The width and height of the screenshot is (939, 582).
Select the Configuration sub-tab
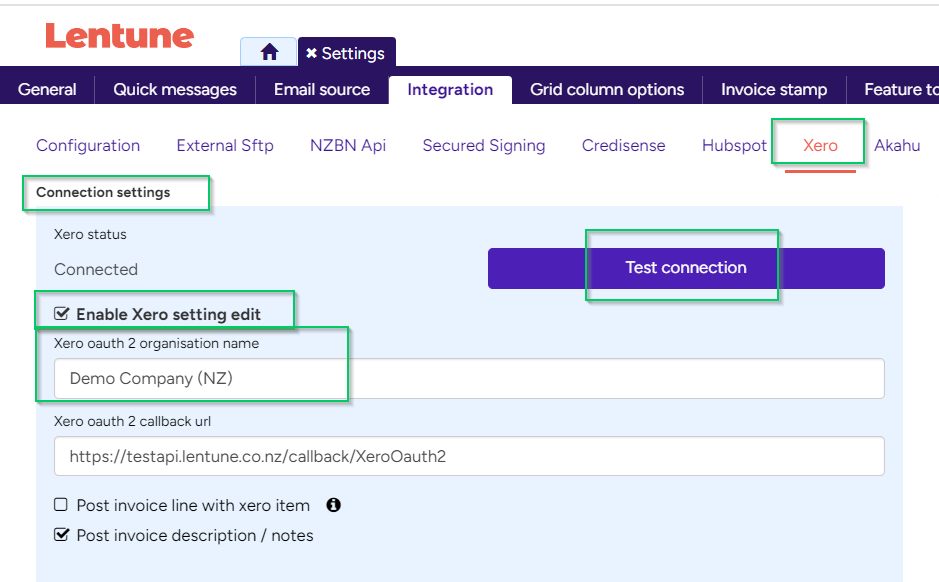[87, 145]
